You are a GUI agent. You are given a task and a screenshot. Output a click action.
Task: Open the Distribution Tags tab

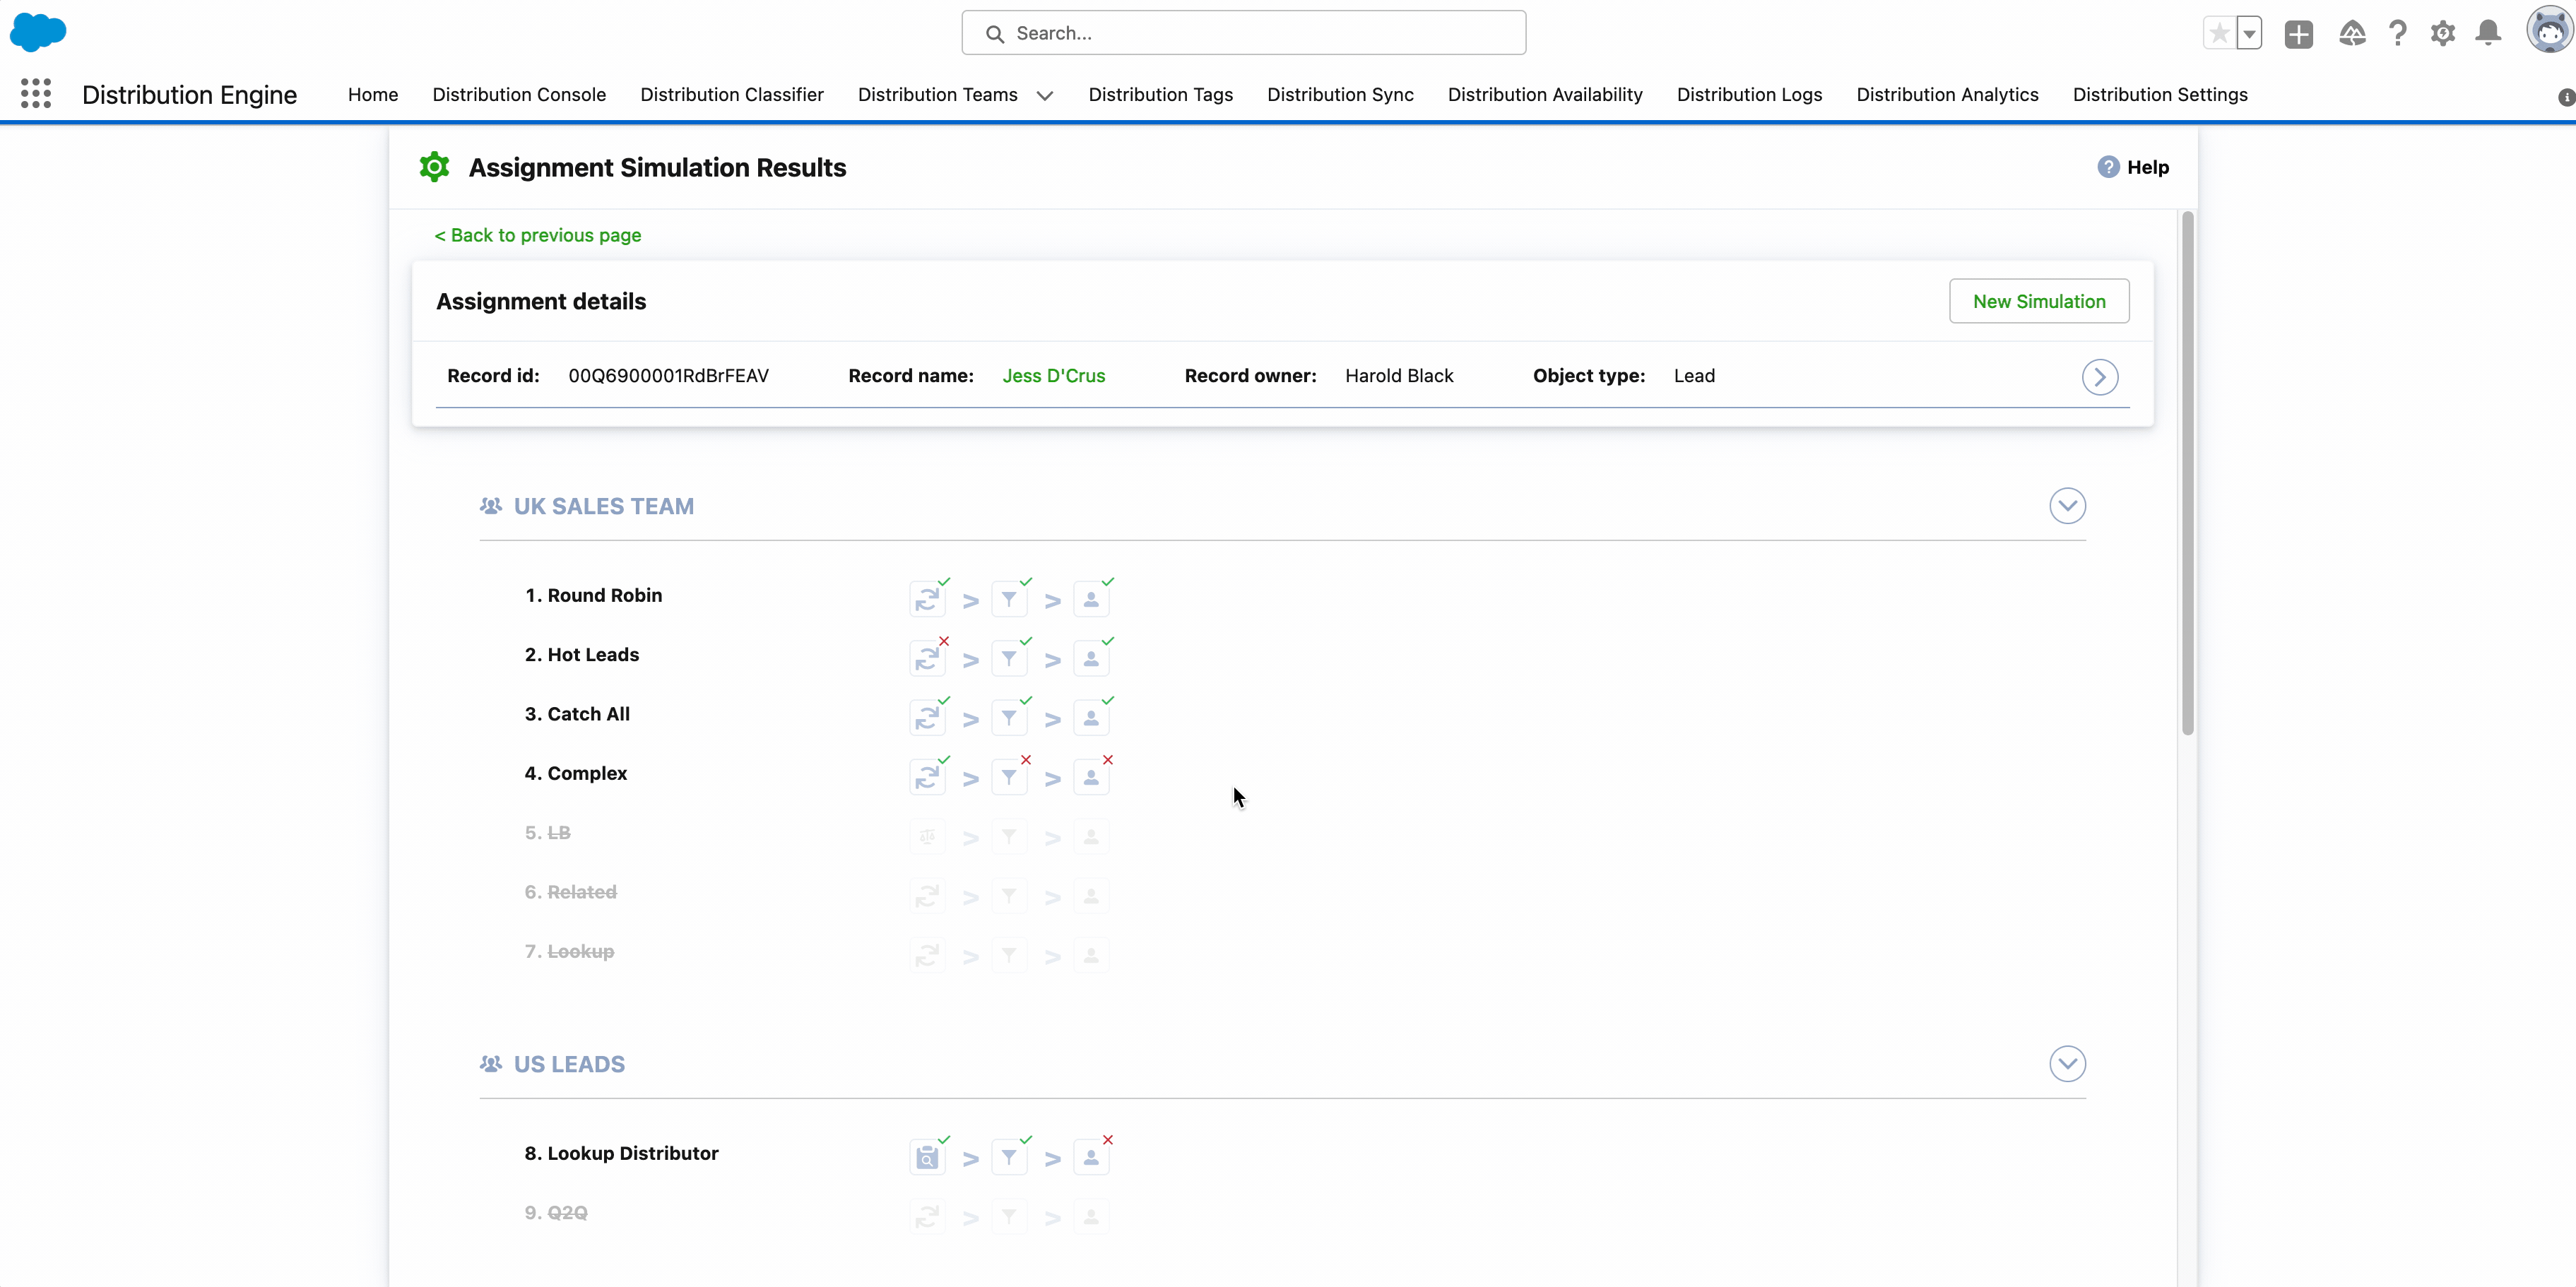[1160, 94]
